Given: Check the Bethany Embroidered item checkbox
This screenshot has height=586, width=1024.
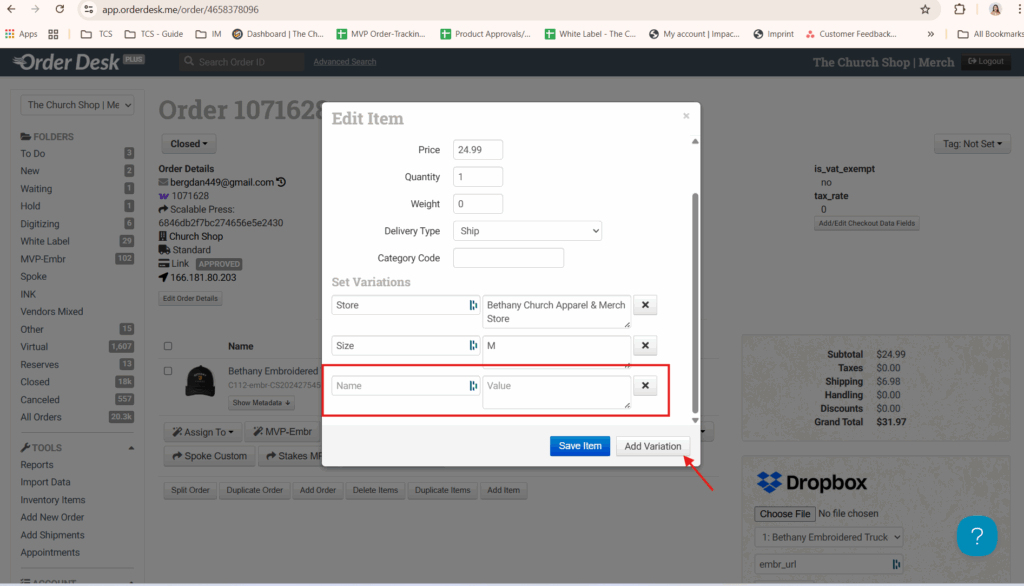Looking at the screenshot, I should (168, 371).
